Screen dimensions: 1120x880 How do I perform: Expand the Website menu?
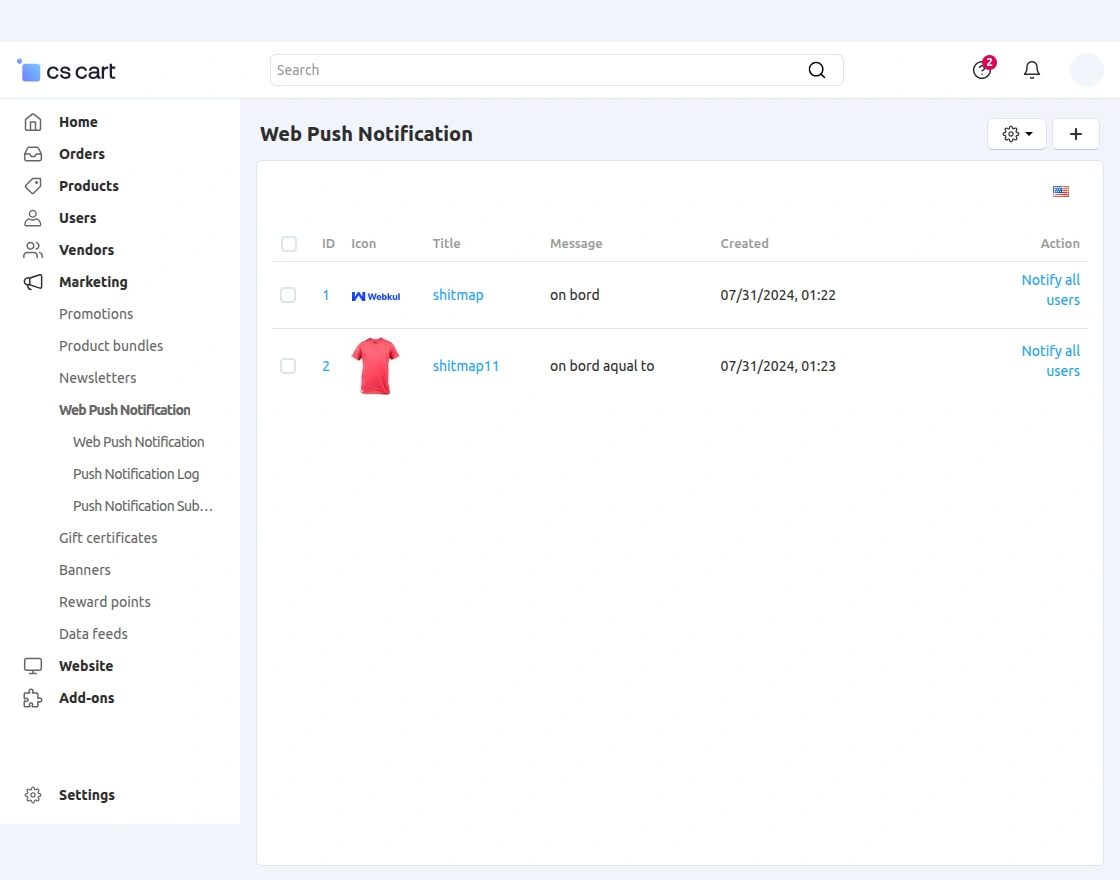(x=86, y=666)
